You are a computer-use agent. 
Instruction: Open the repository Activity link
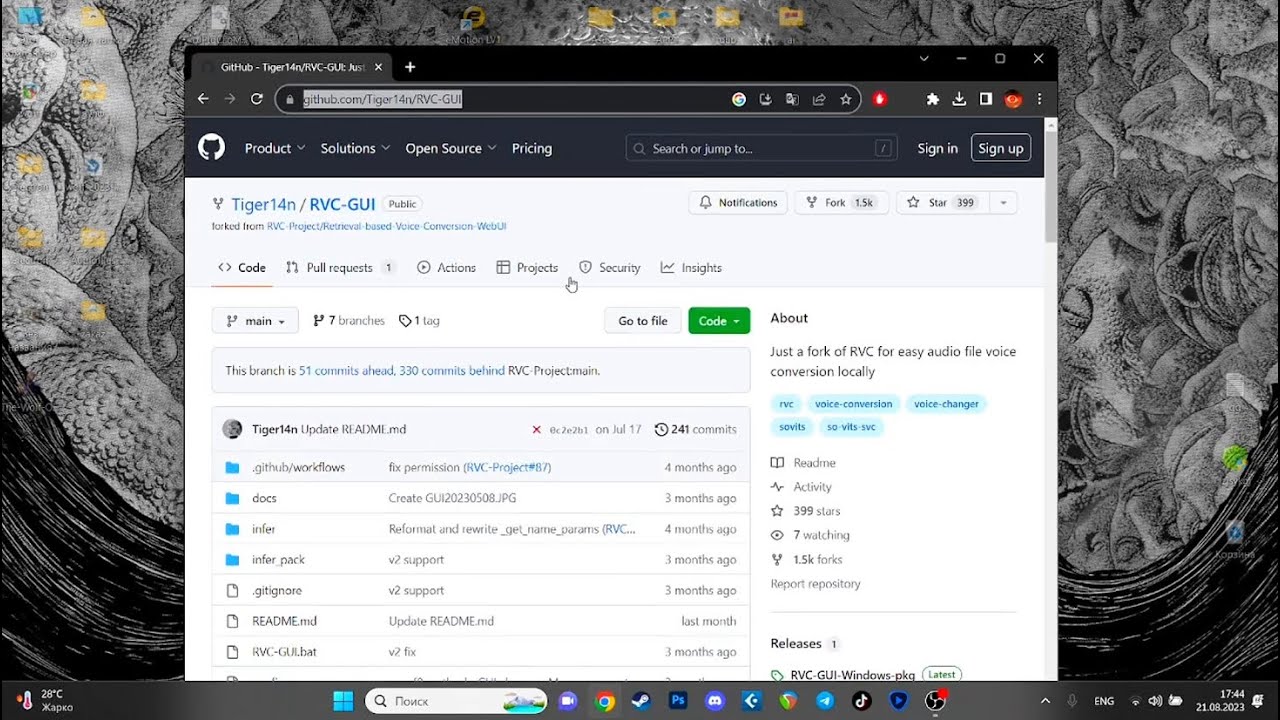click(x=801, y=487)
